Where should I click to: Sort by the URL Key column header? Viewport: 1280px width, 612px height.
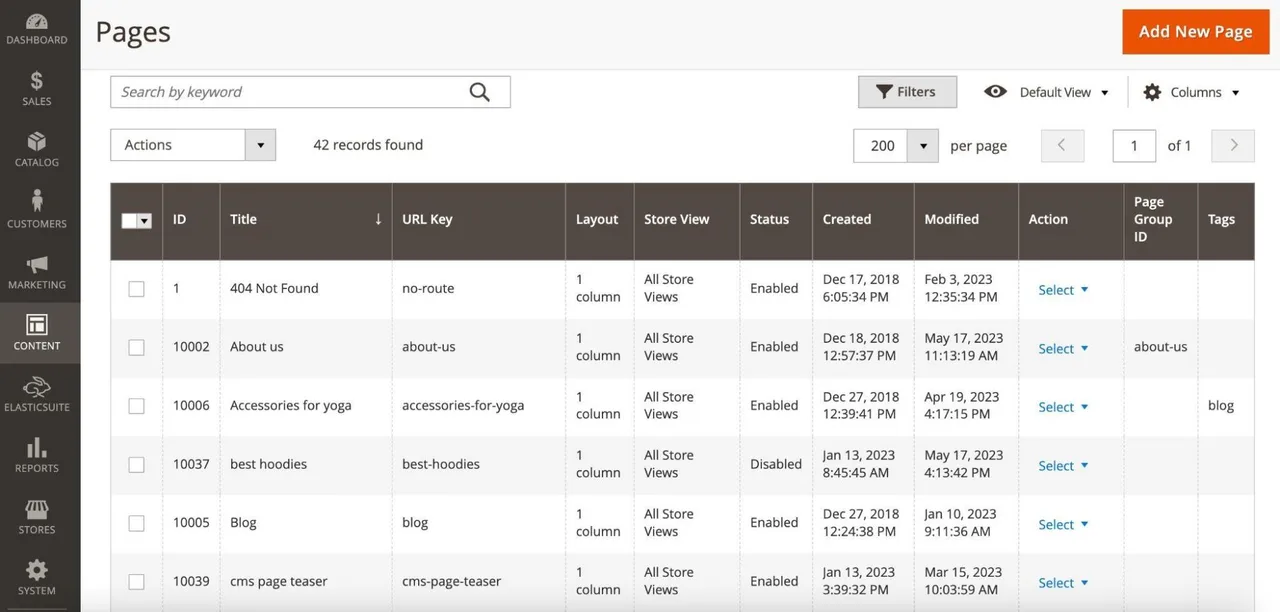[478, 220]
